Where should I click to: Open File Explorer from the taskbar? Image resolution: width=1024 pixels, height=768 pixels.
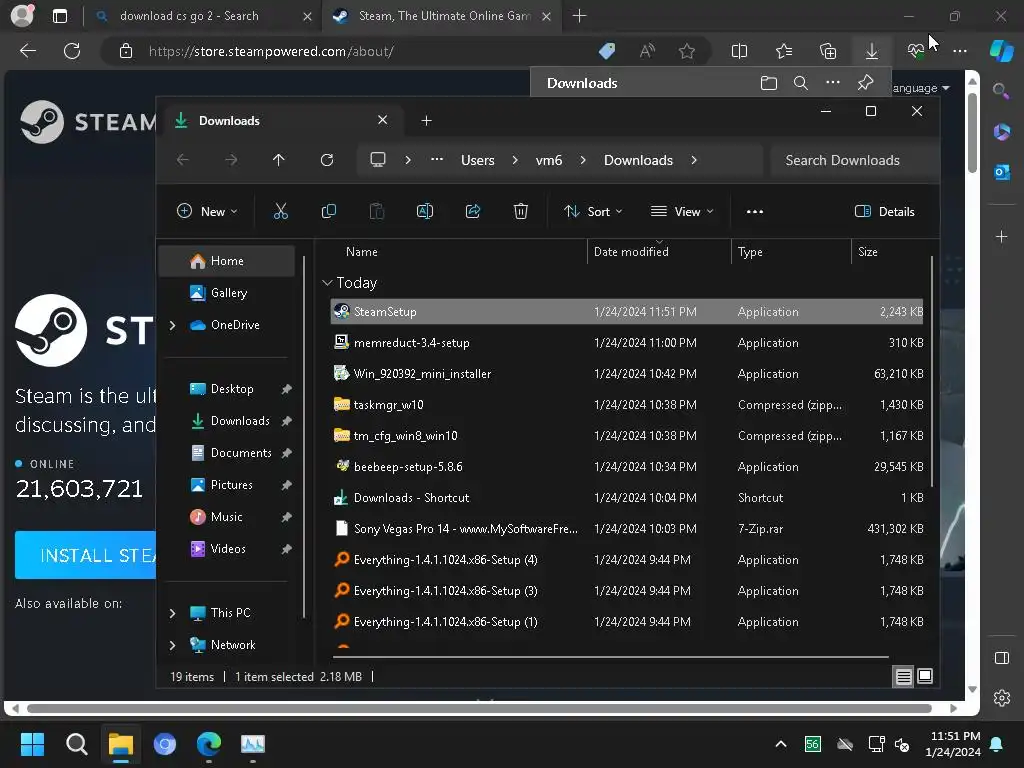pos(121,744)
